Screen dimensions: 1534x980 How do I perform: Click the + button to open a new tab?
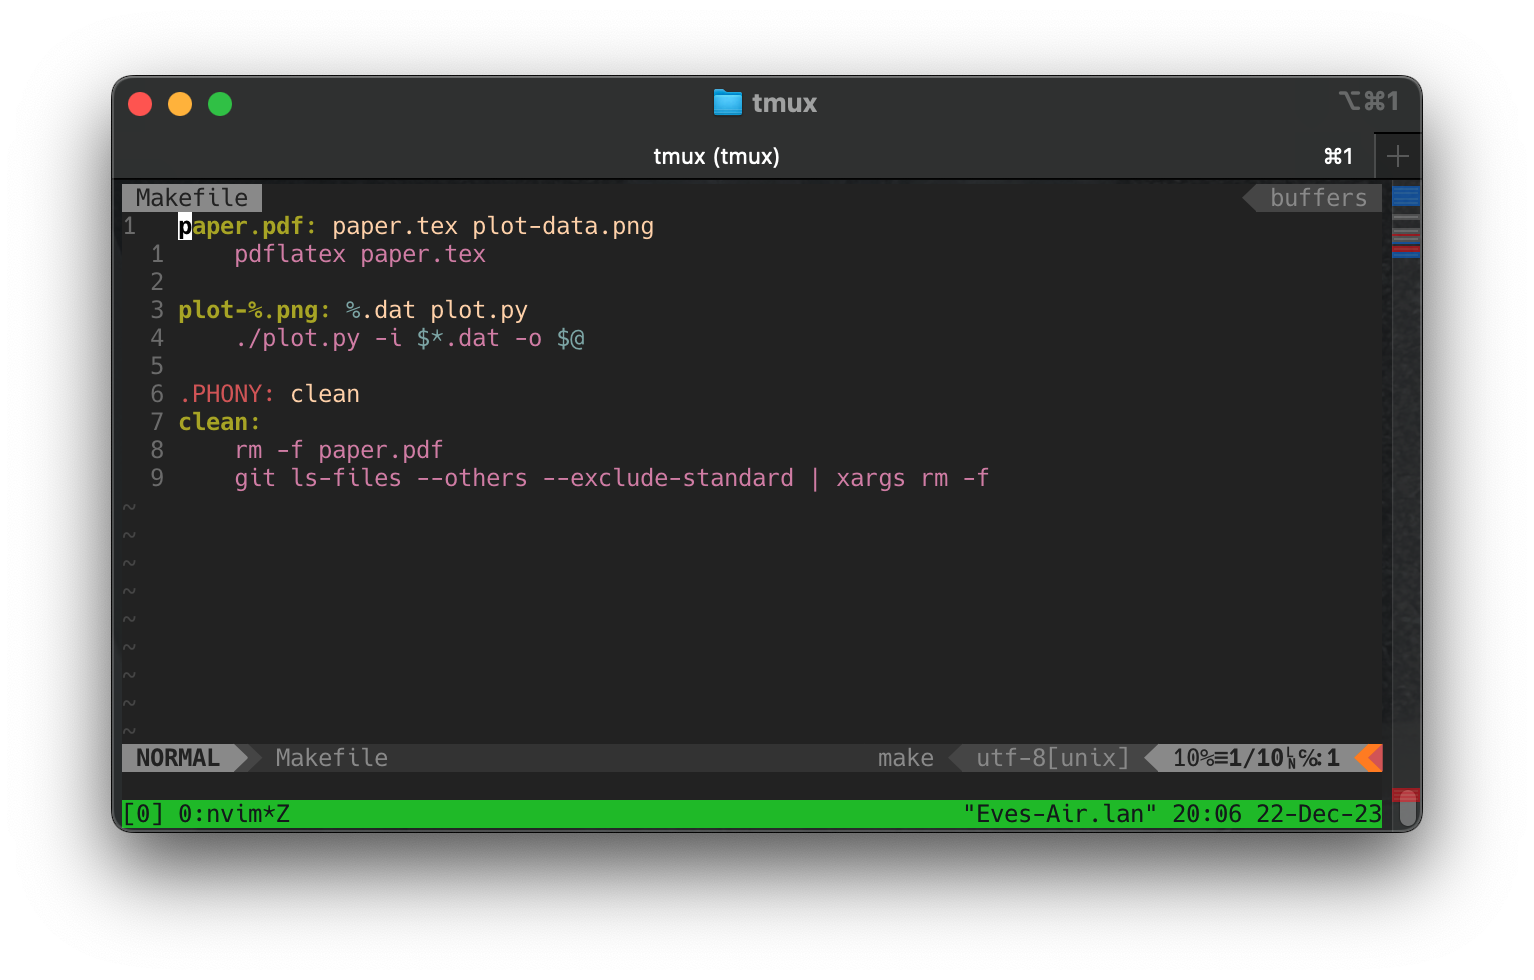point(1398,155)
